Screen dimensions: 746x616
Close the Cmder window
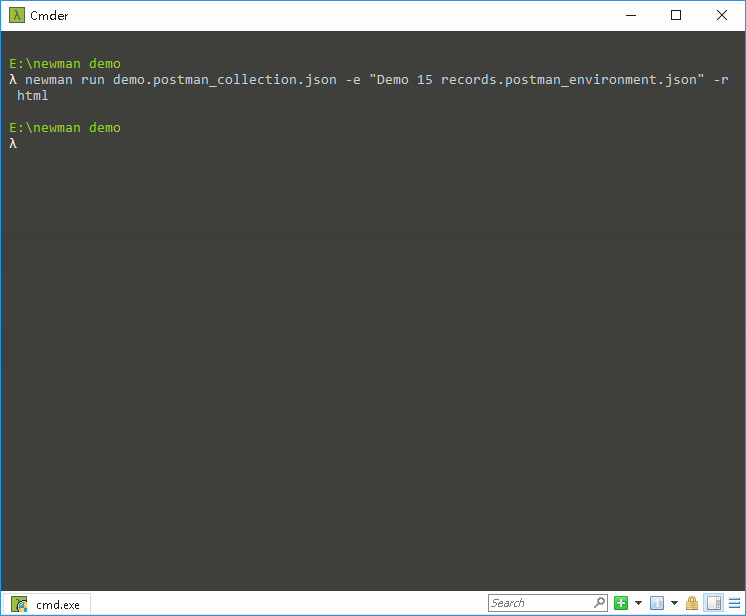click(722, 15)
